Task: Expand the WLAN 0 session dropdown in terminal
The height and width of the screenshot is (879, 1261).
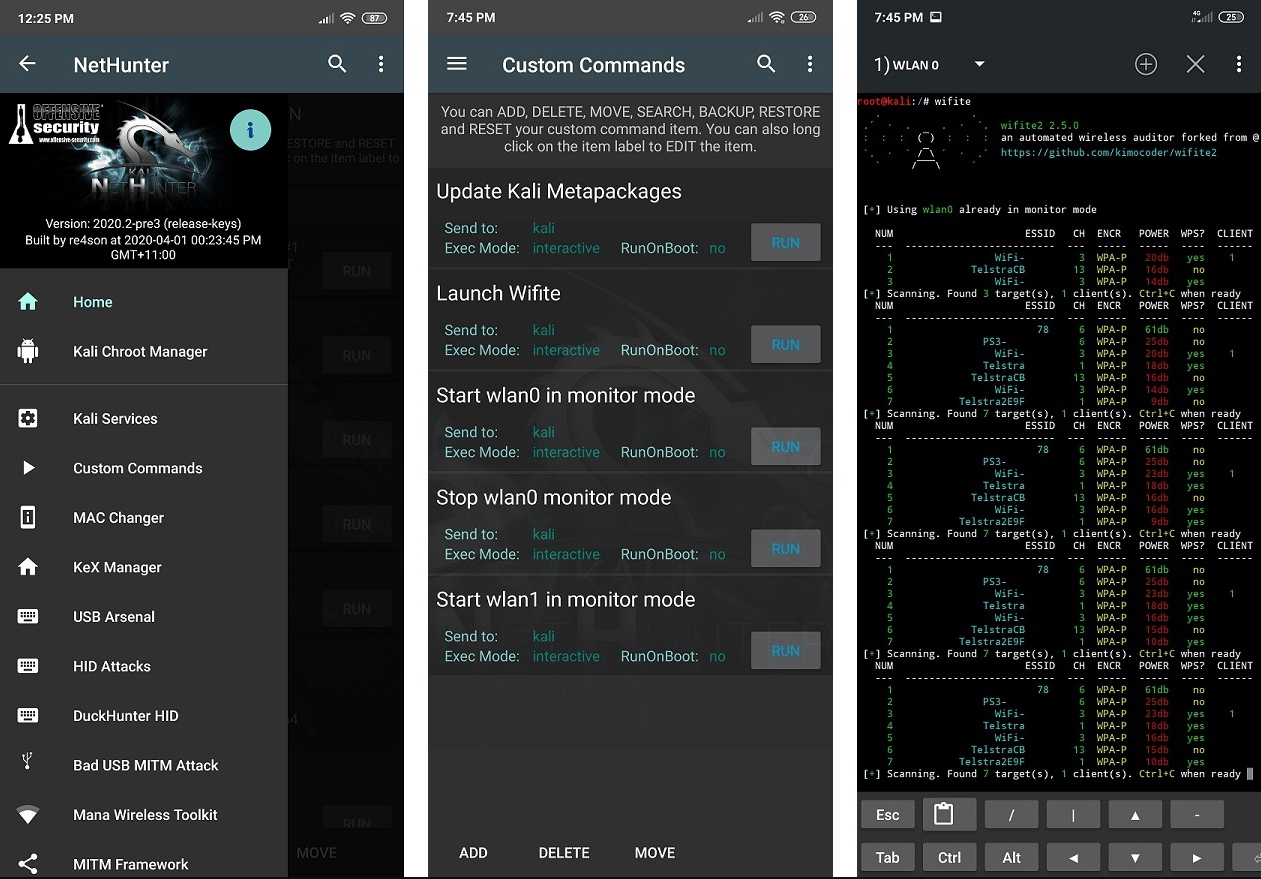Action: (x=979, y=64)
